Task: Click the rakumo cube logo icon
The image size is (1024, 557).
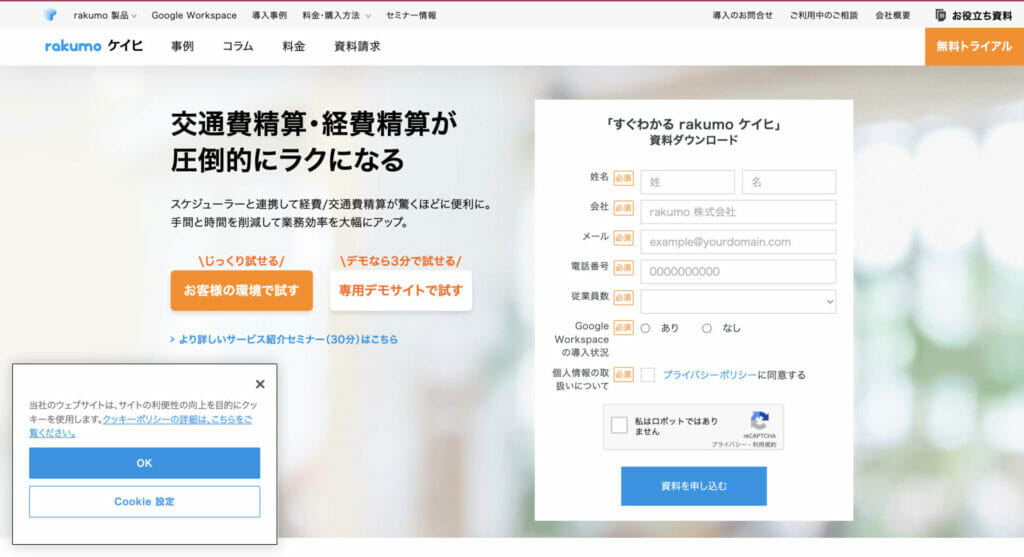Action: point(50,15)
